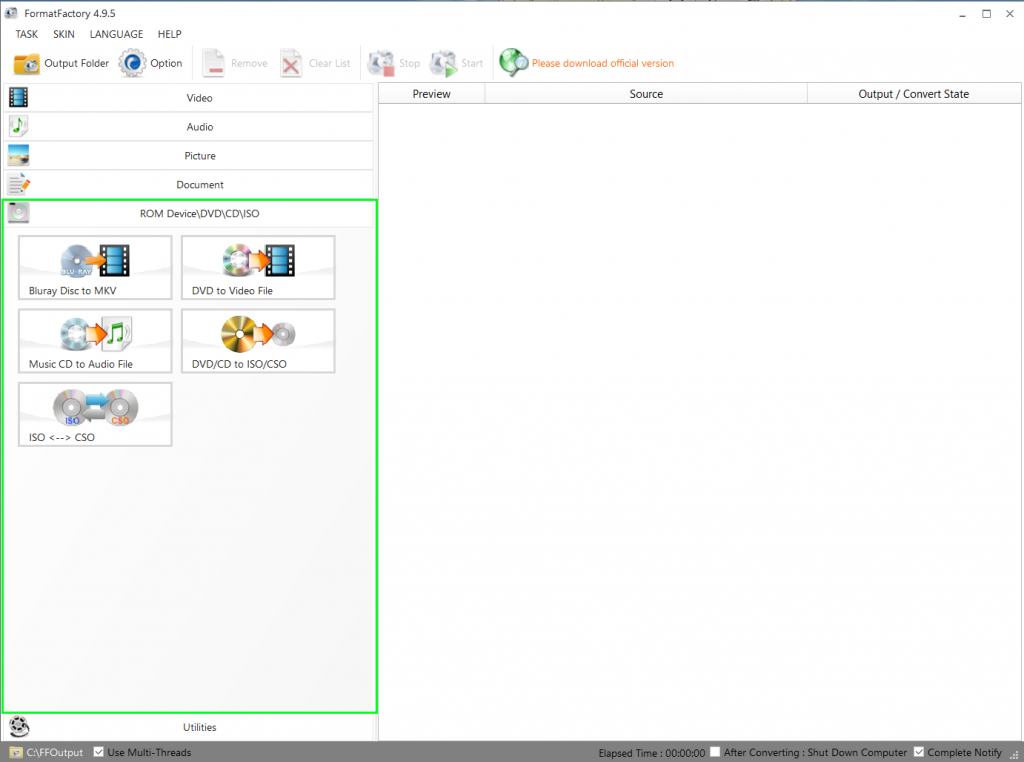The width and height of the screenshot is (1024, 762).
Task: Click the Source column header
Action: point(646,94)
